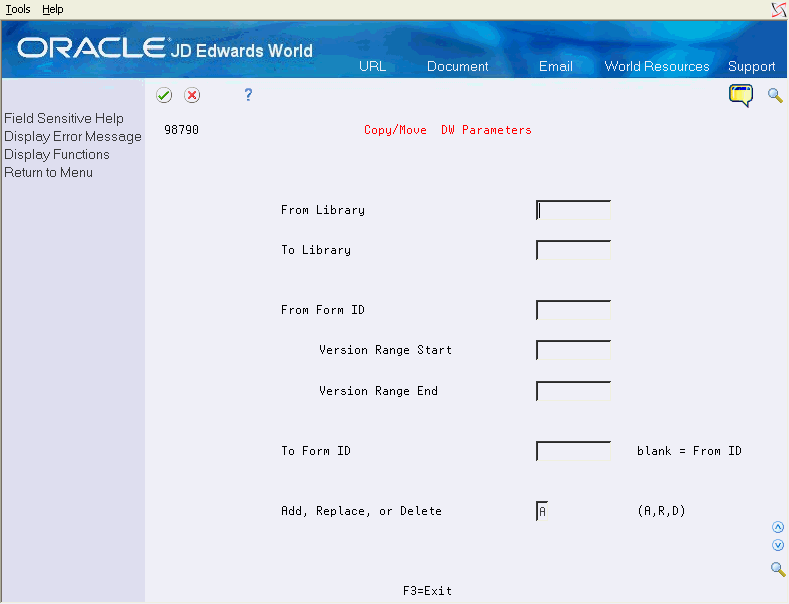Click the page up arrow icon
This screenshot has height=604, width=789.
(777, 527)
